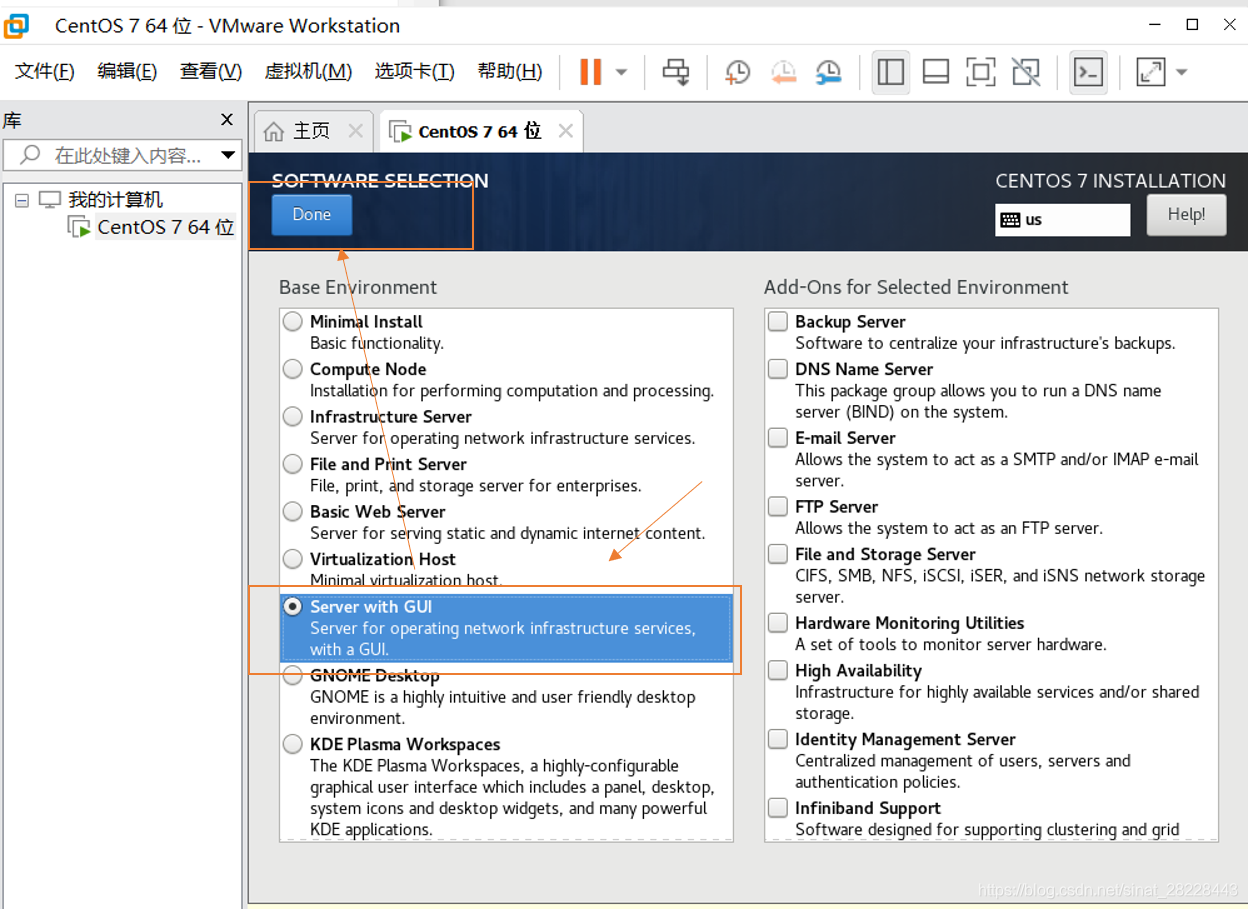Enable High Availability checkbox
1248x909 pixels.
pyautogui.click(x=778, y=670)
